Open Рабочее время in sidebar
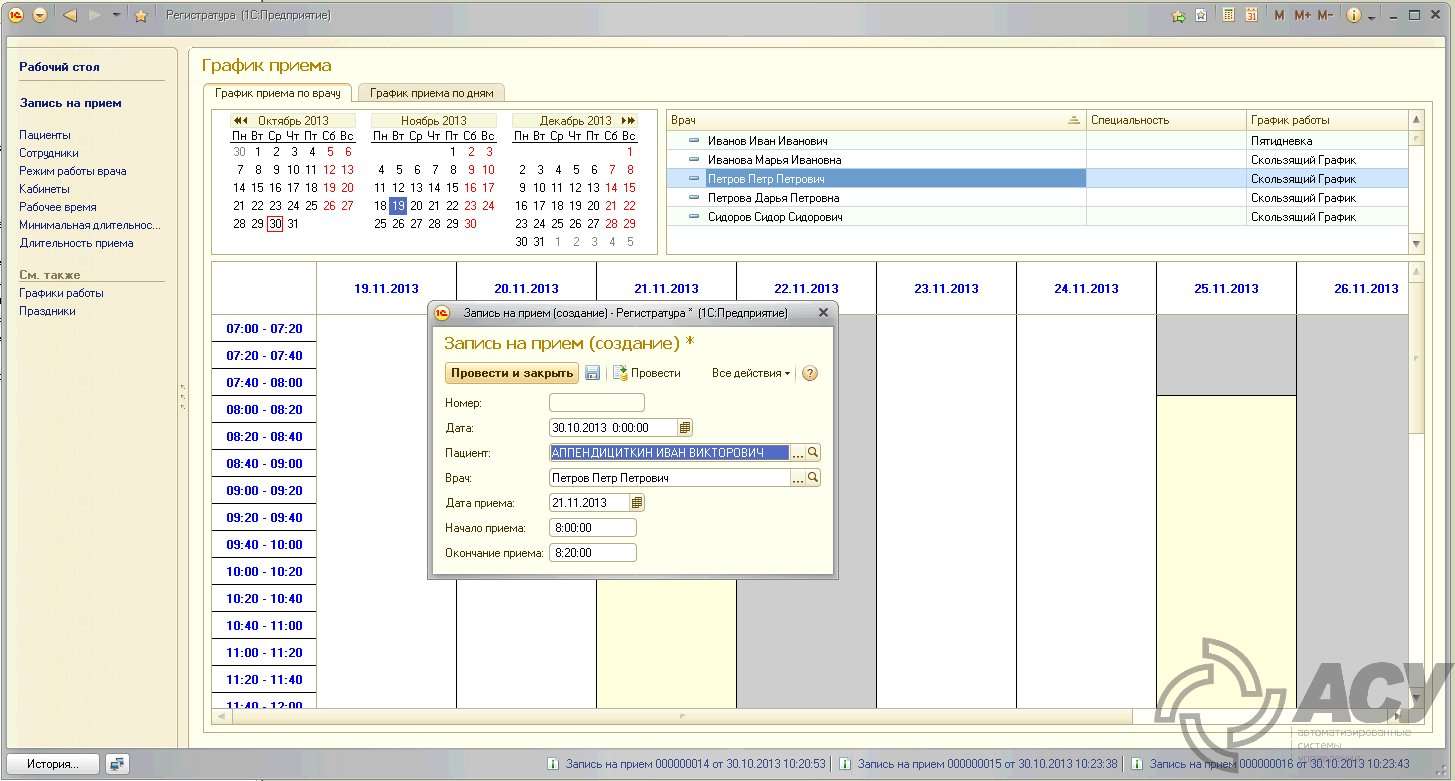 (58, 207)
